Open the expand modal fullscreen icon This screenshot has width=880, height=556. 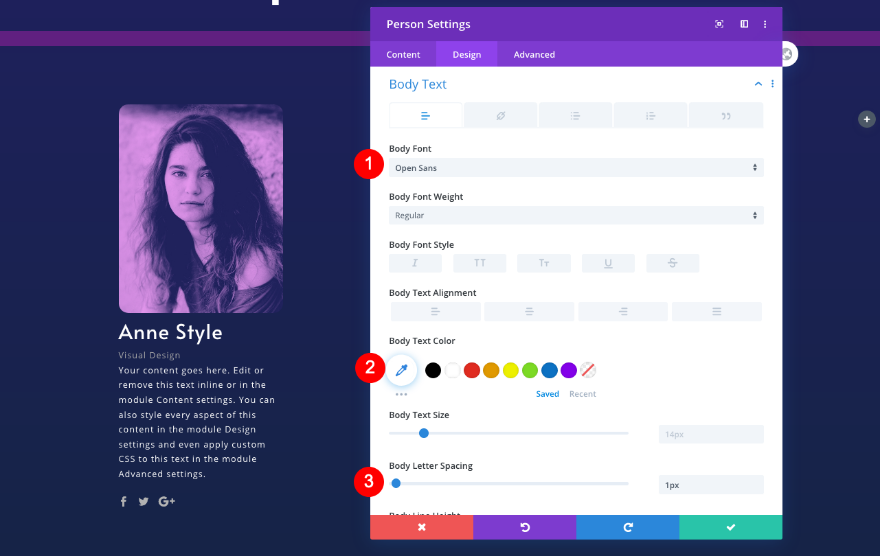719,24
